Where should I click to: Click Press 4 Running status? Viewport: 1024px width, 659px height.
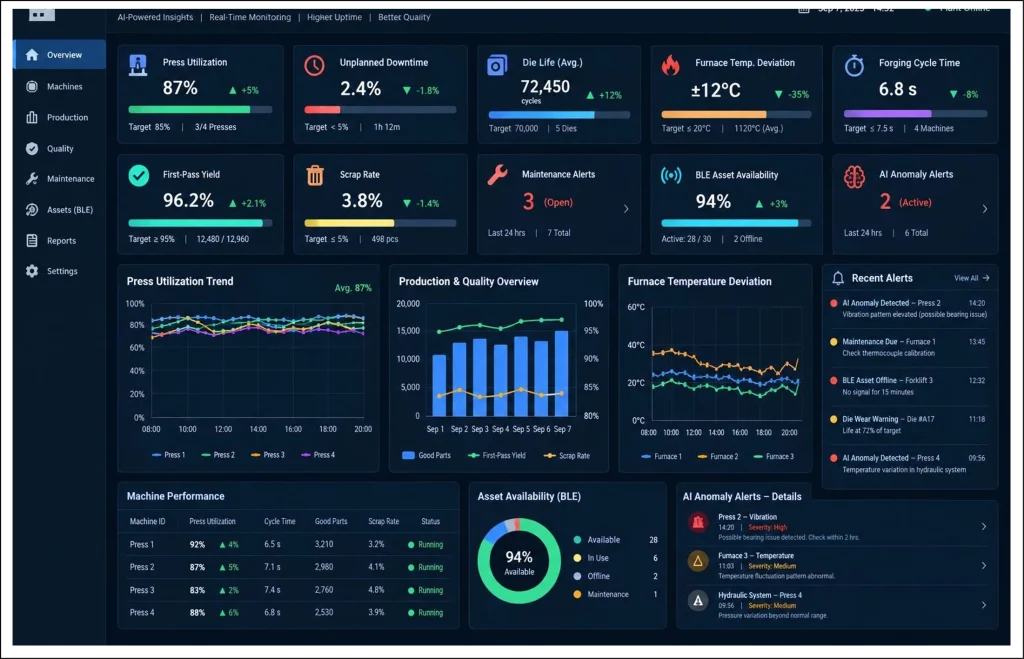click(425, 613)
